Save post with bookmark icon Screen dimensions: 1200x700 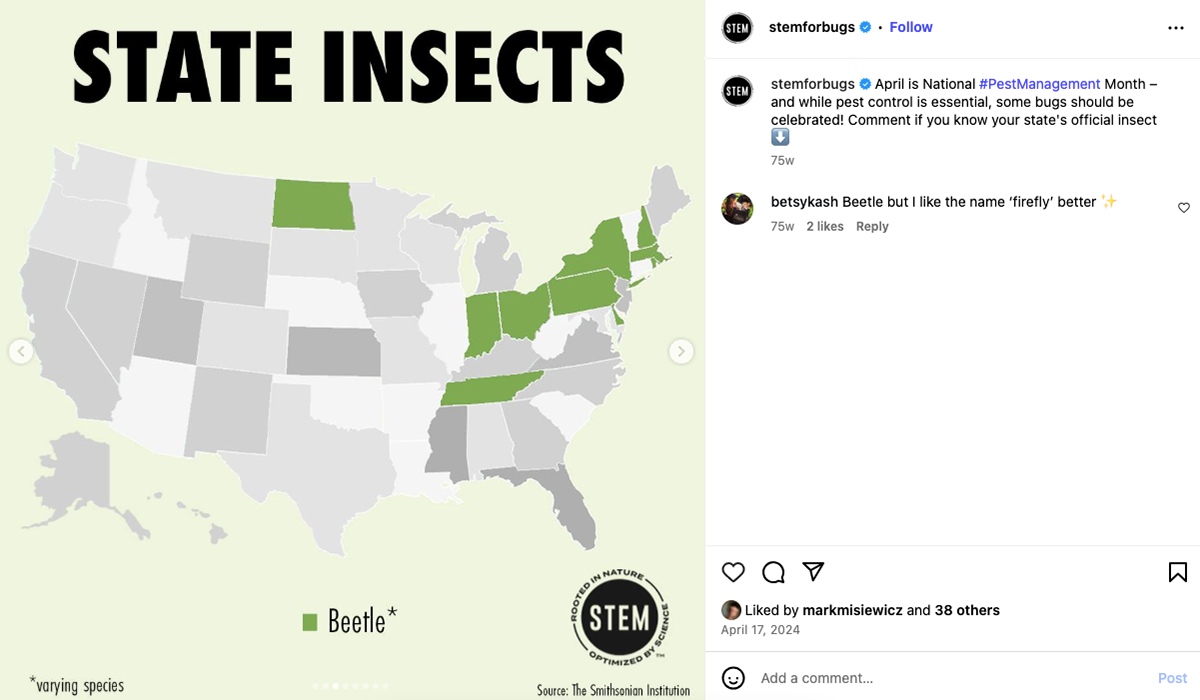tap(1178, 572)
